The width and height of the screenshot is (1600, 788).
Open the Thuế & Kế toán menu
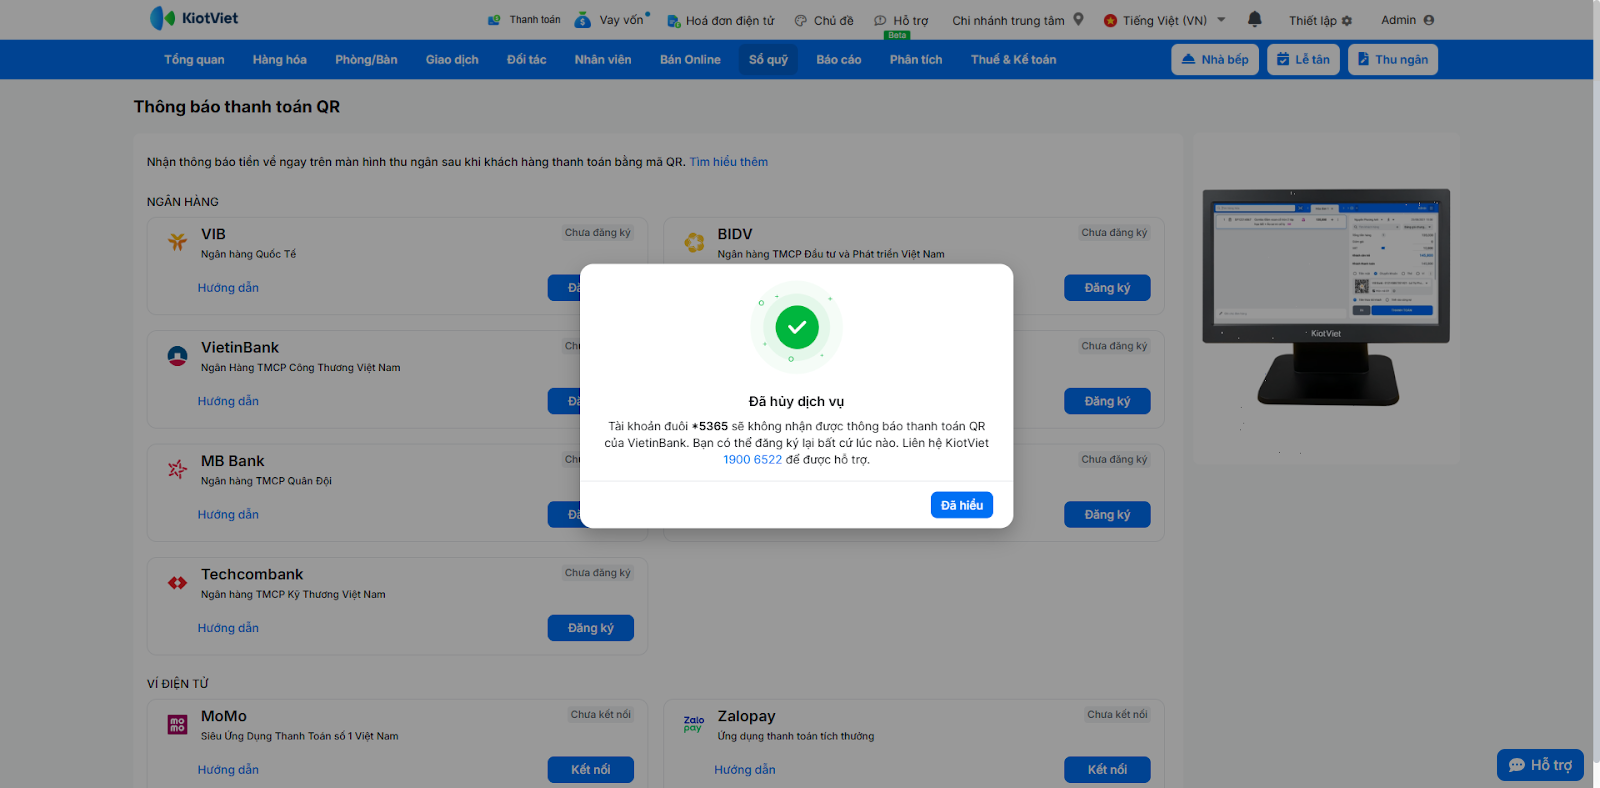(1013, 60)
